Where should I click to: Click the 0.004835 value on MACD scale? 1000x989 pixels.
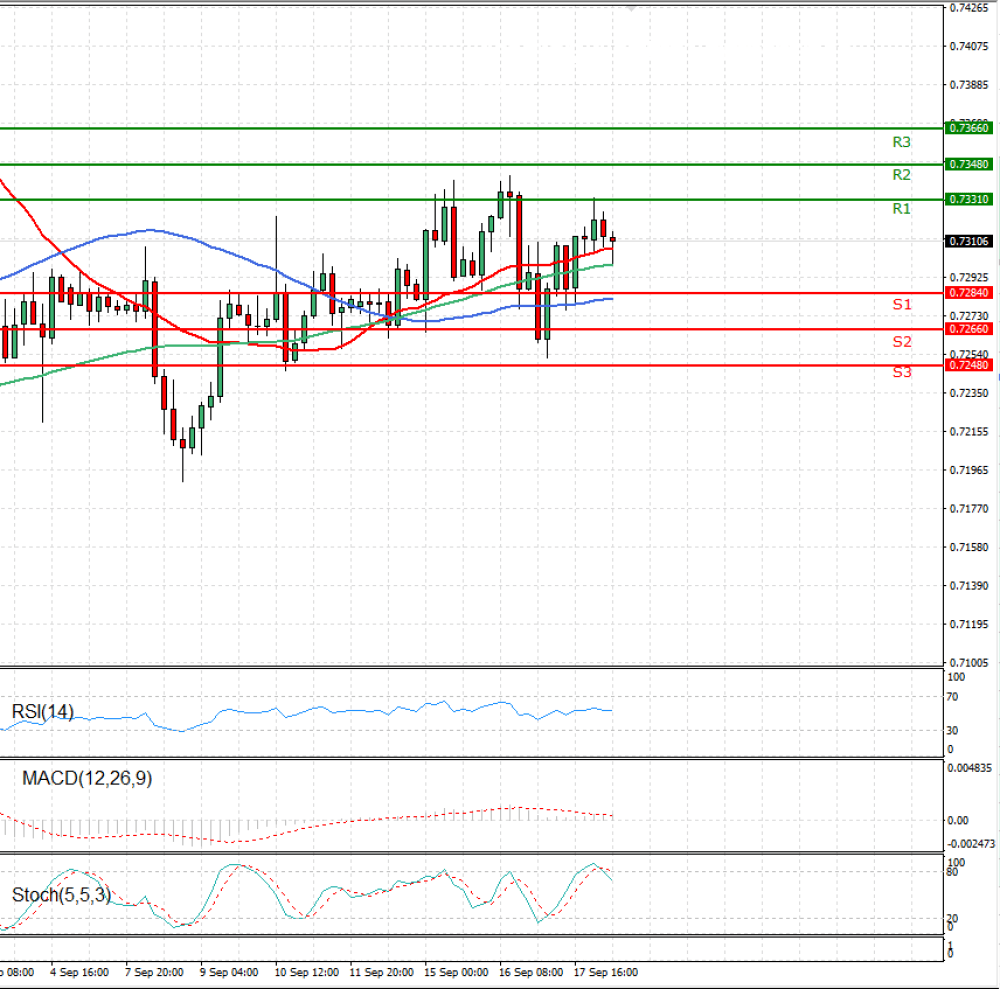coord(969,768)
